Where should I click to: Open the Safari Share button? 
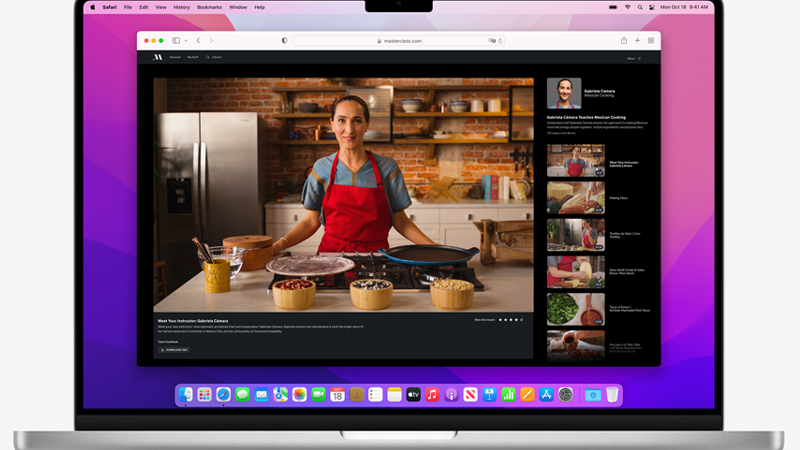pos(623,40)
